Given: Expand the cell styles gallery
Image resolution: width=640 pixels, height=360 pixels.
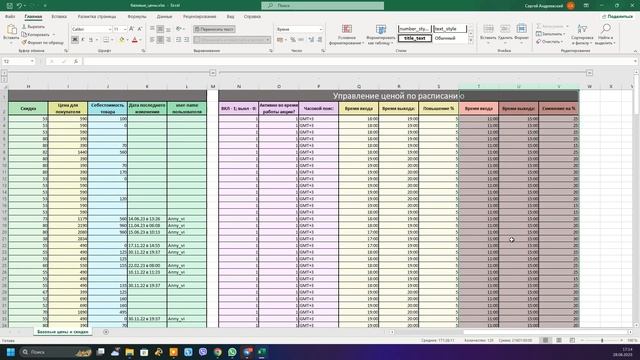Looking at the screenshot, I should [x=470, y=41].
